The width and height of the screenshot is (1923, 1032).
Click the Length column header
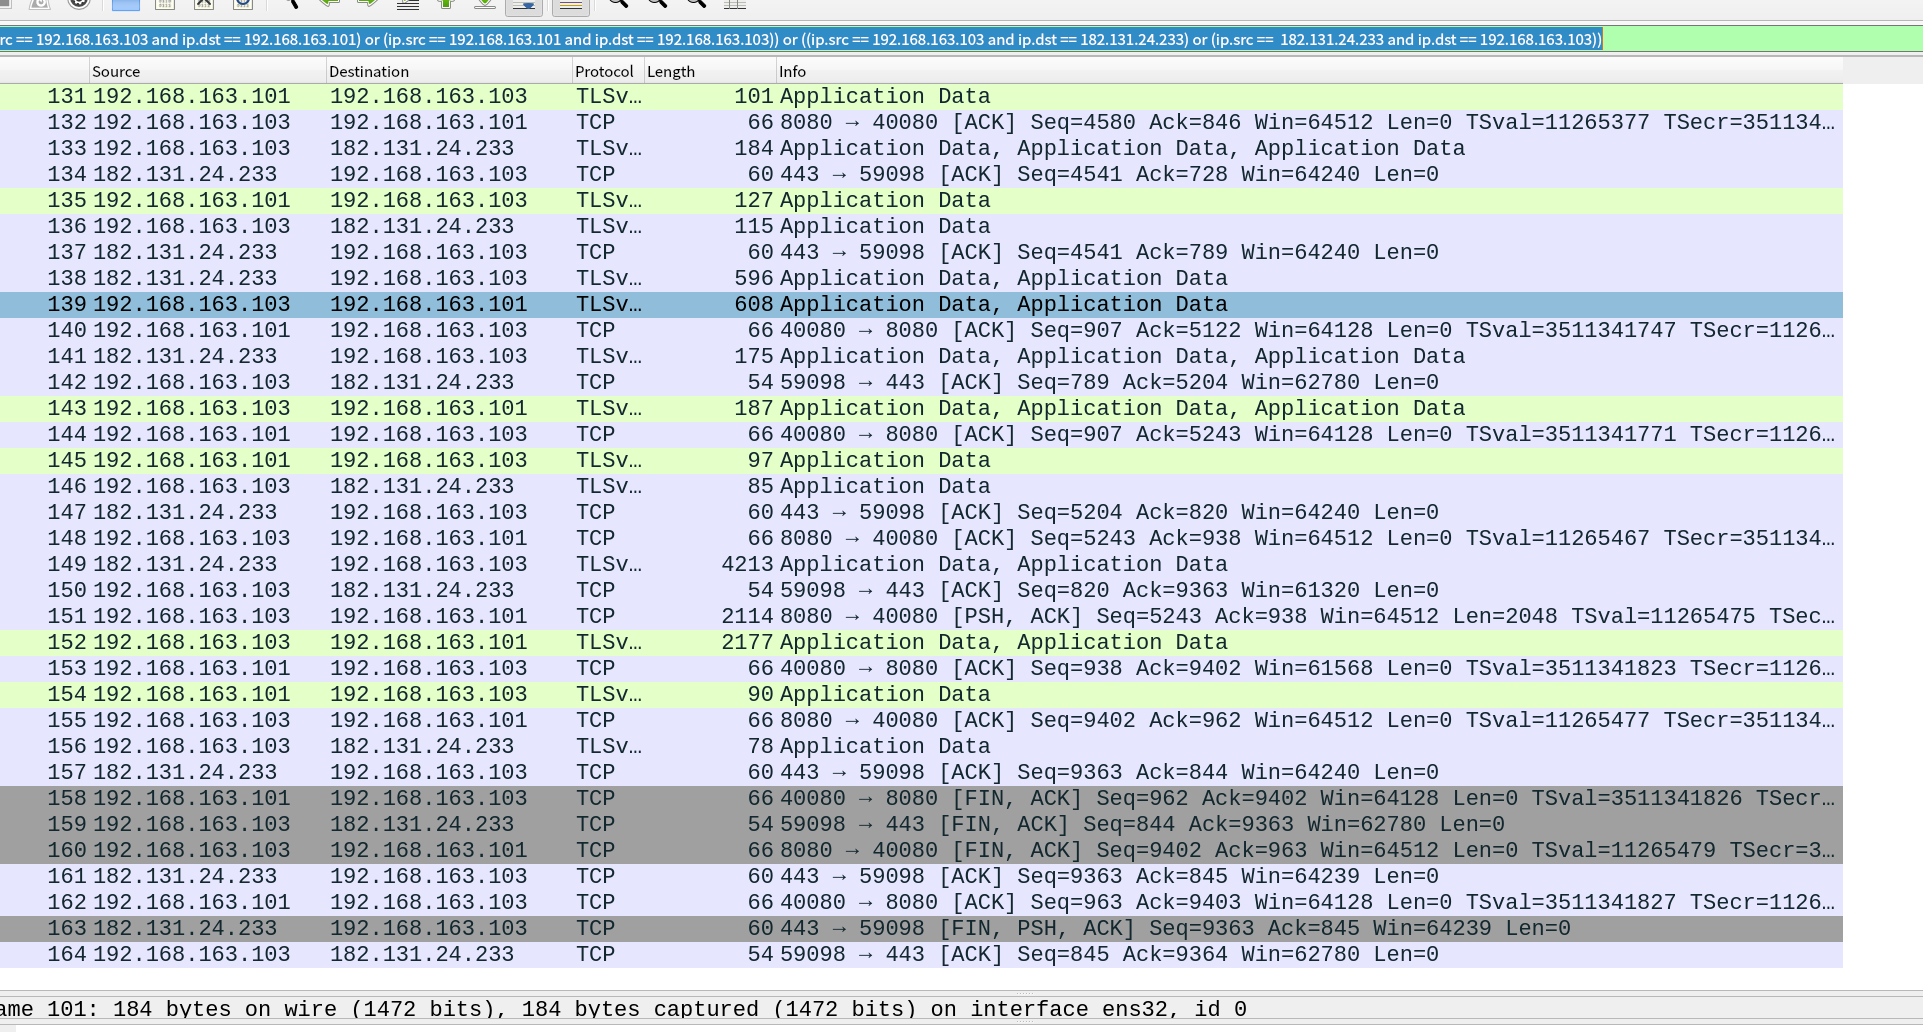pyautogui.click(x=671, y=72)
